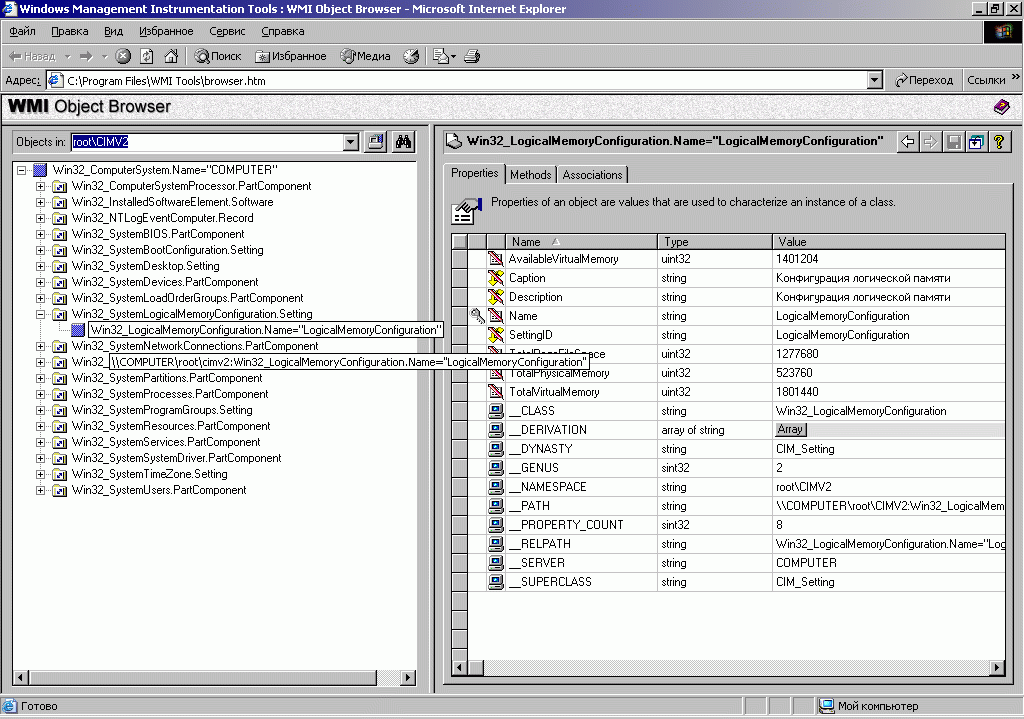Click the Type column header

715,242
